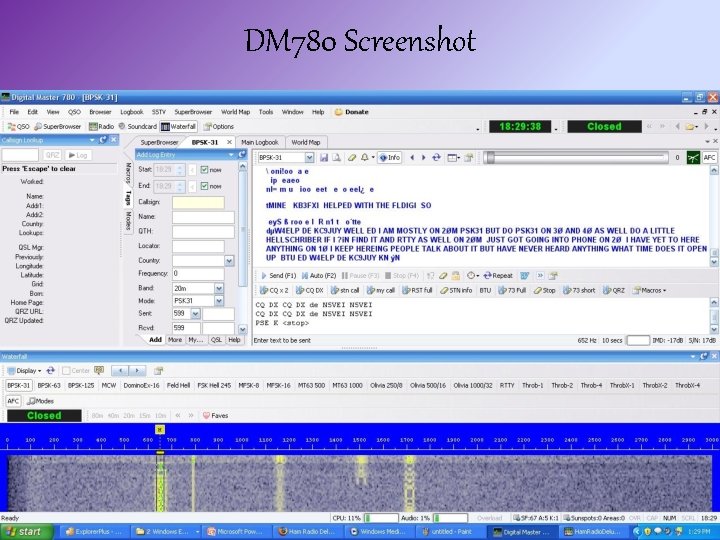Viewport: 720px width, 540px height.
Task: Click the Callsign input field in log entry
Action: [198, 202]
